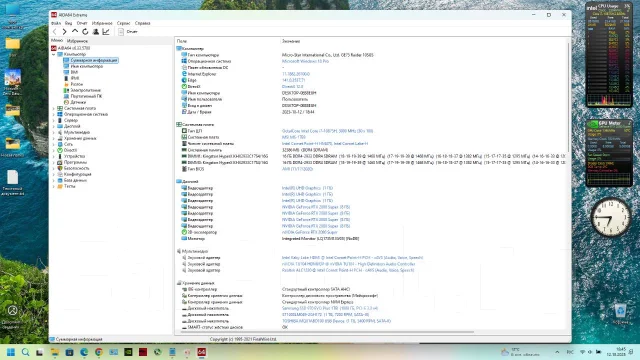Screen dimensions: 640x360
Task: Open taskbar search magnifier icon
Action: pyautogui.click(x=25, y=352)
